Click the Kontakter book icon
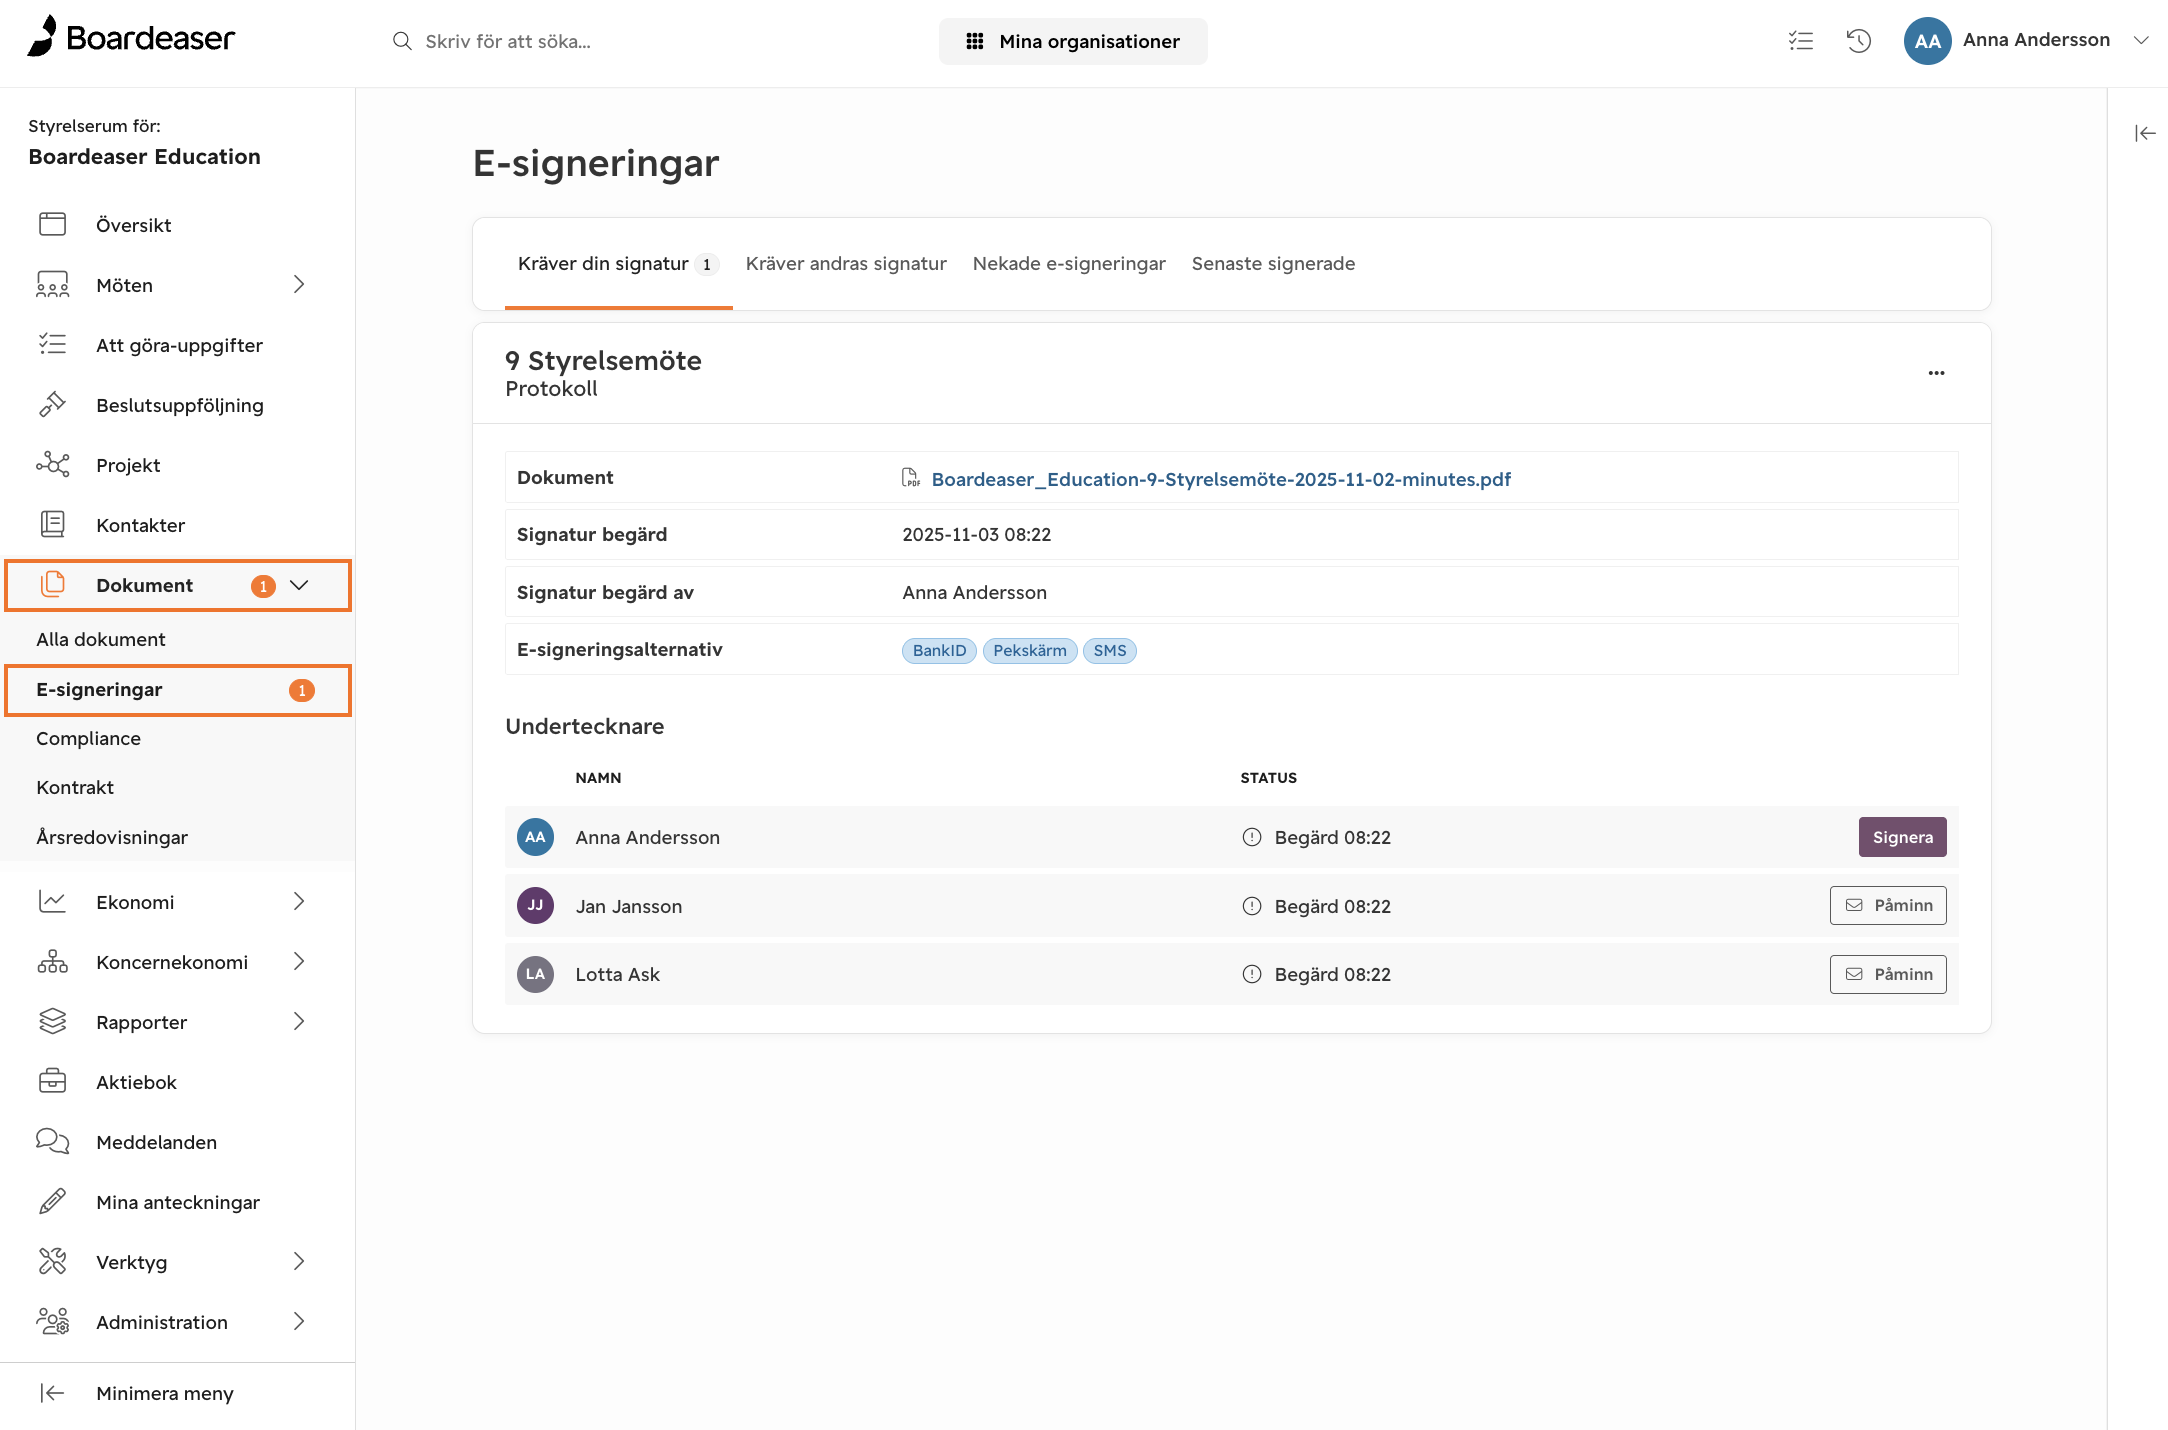 tap(53, 524)
